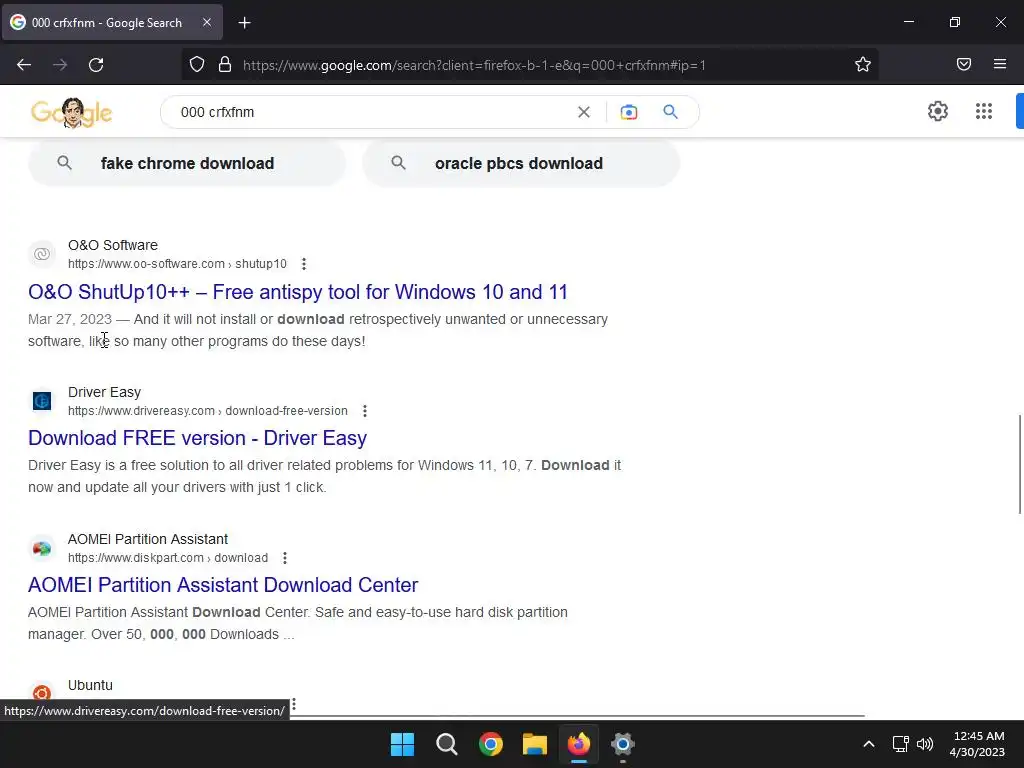Open O&O ShutUp10++ result link

tap(298, 292)
